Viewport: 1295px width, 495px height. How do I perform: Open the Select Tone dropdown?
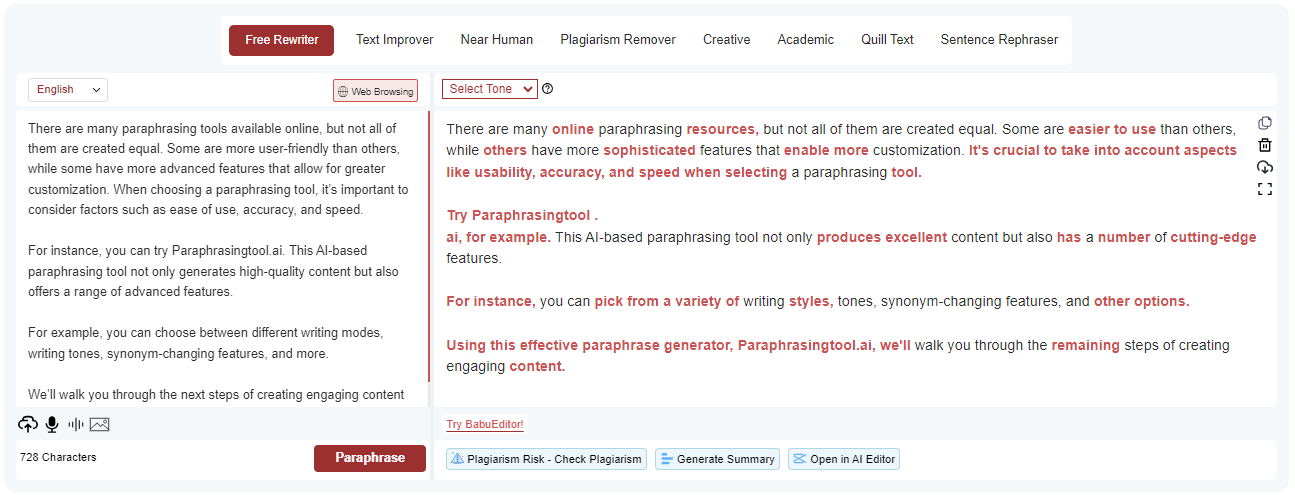tap(489, 89)
